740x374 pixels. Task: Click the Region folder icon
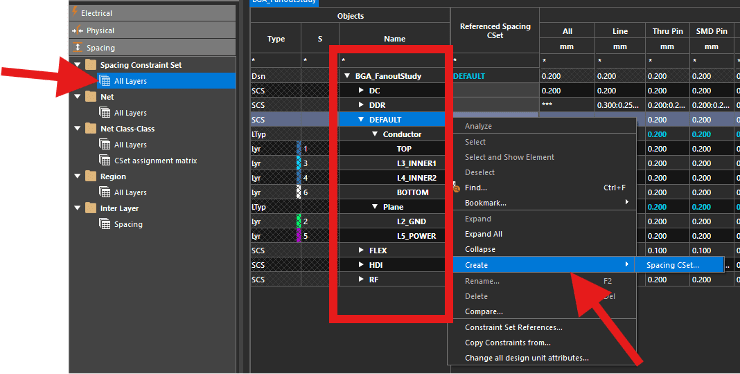pos(91,176)
